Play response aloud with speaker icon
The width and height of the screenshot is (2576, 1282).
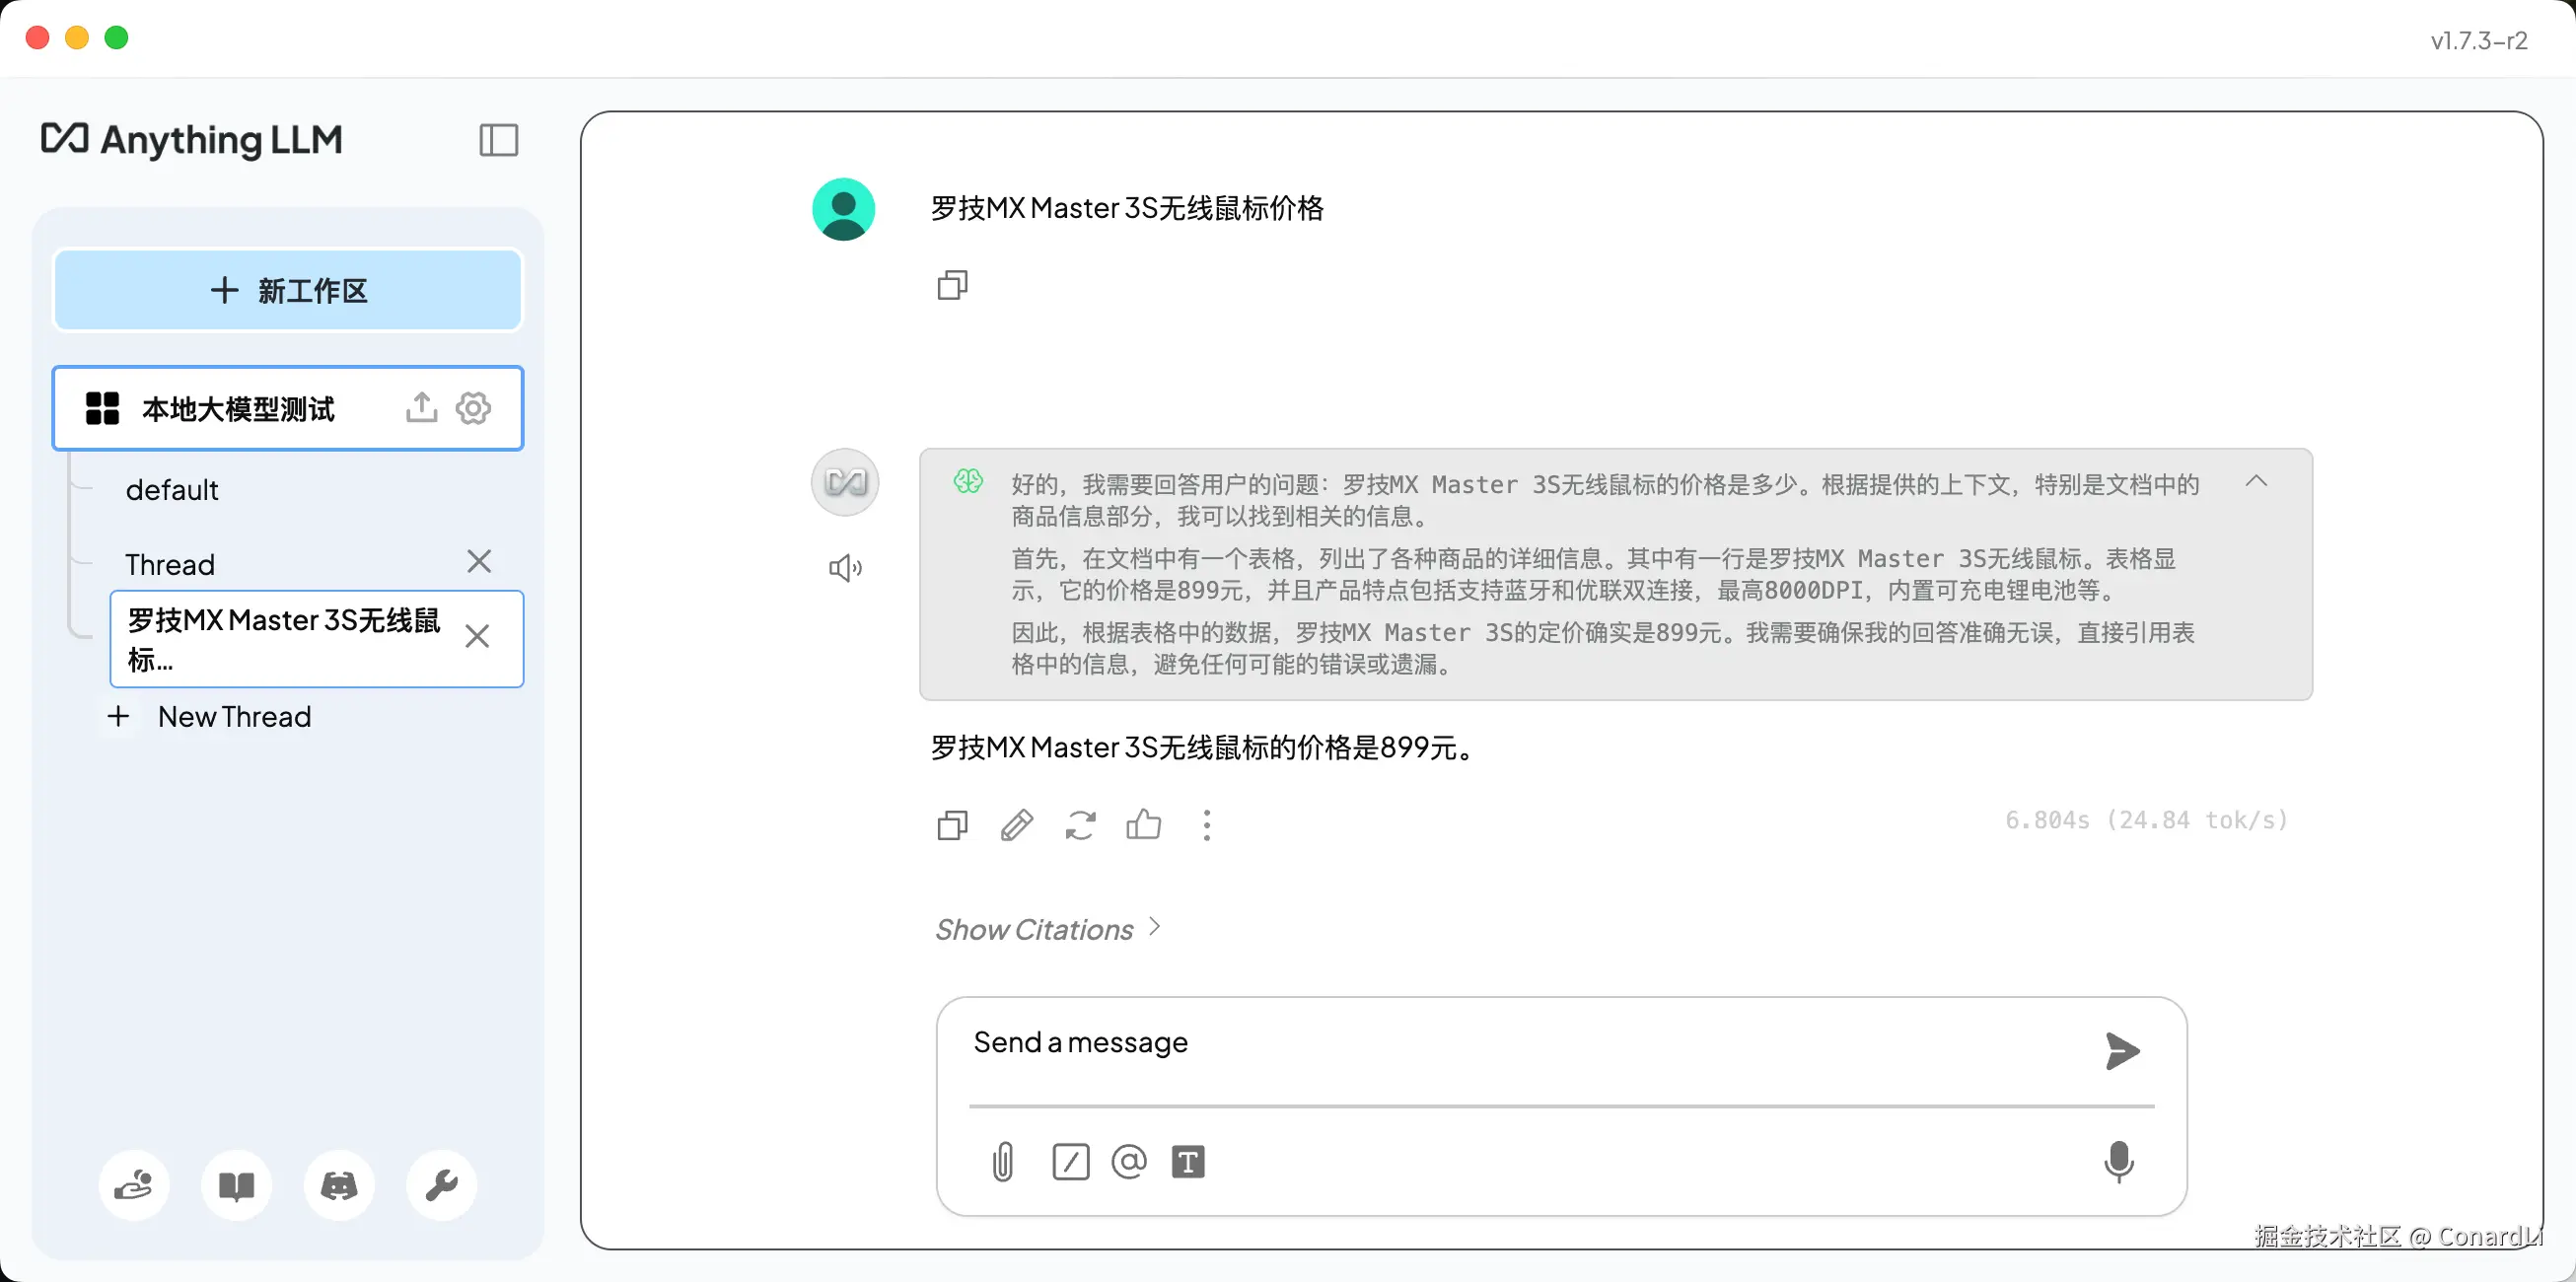tap(845, 568)
